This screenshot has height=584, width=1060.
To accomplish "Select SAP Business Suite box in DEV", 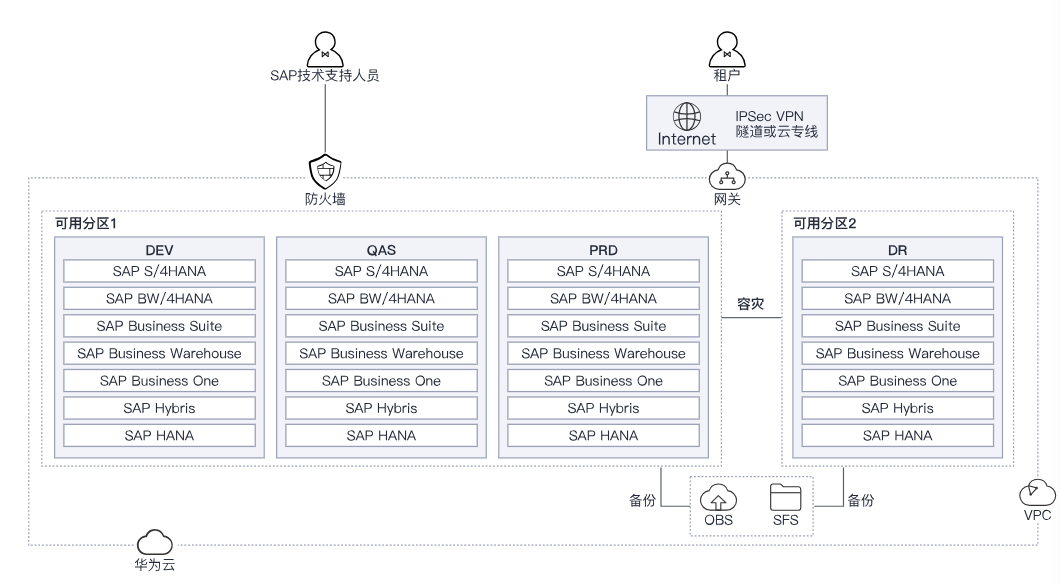I will pos(160,326).
